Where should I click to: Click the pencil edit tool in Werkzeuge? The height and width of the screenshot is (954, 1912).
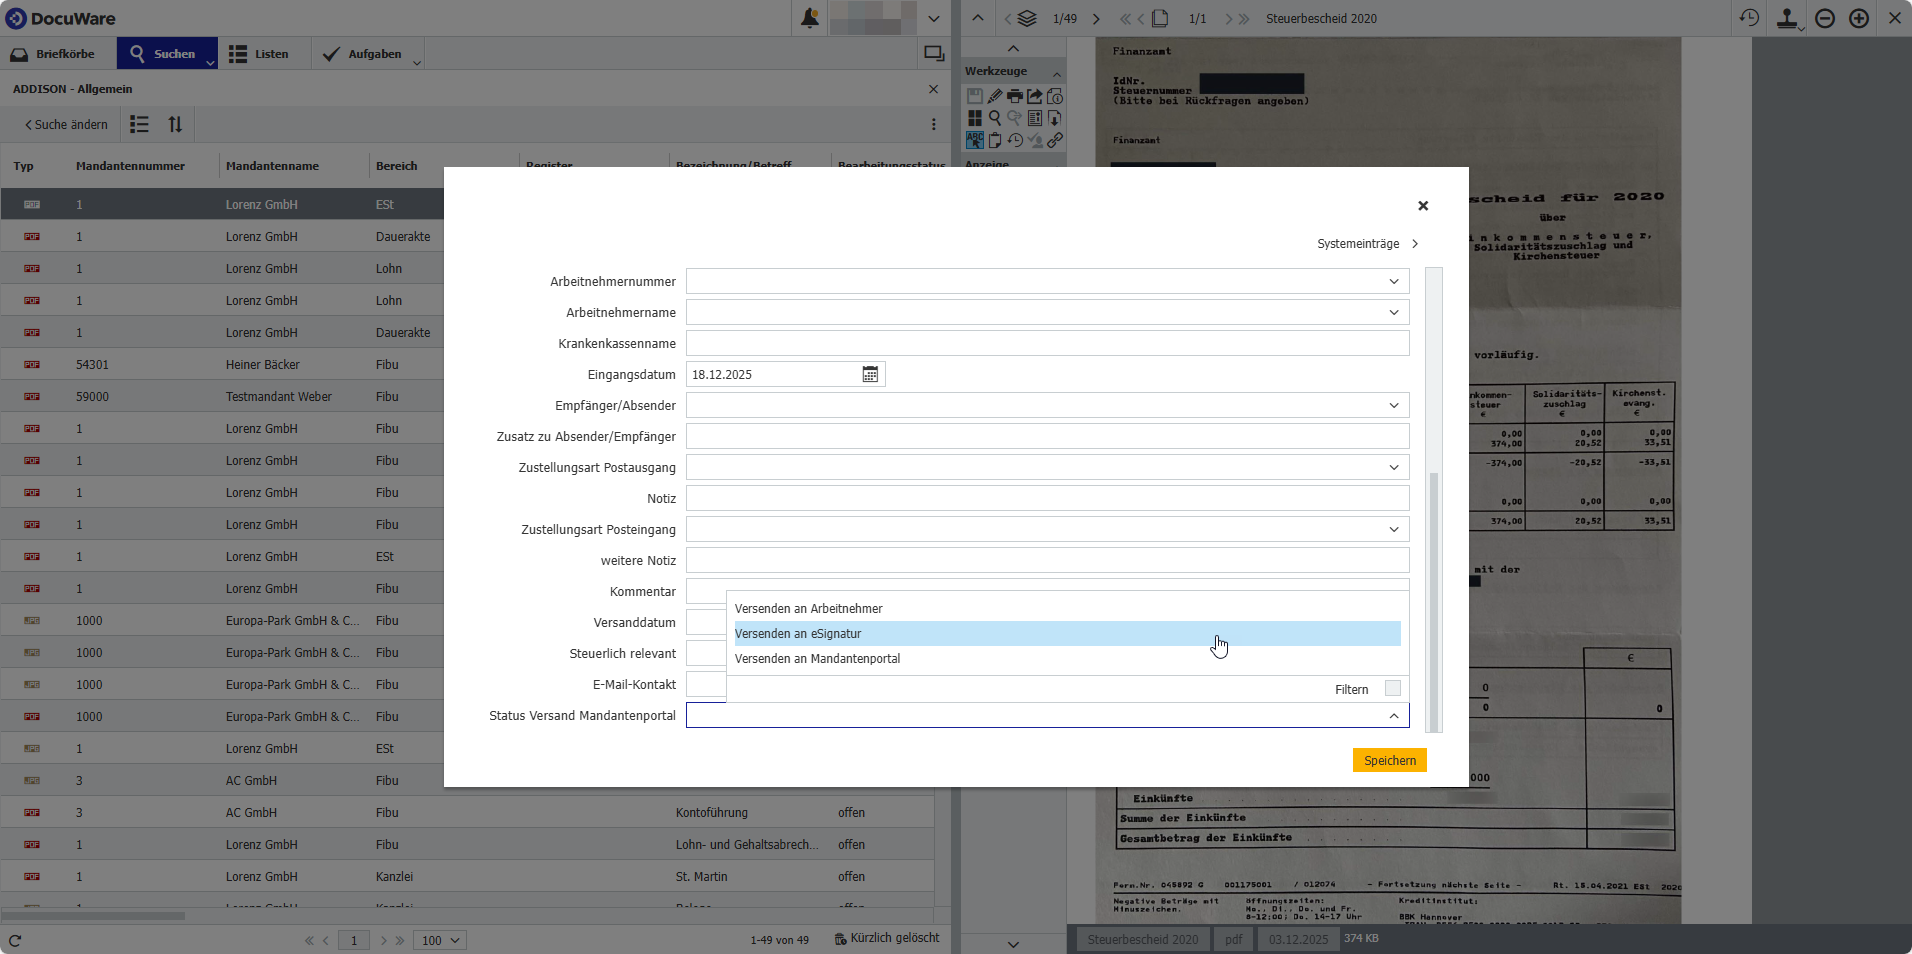click(995, 96)
